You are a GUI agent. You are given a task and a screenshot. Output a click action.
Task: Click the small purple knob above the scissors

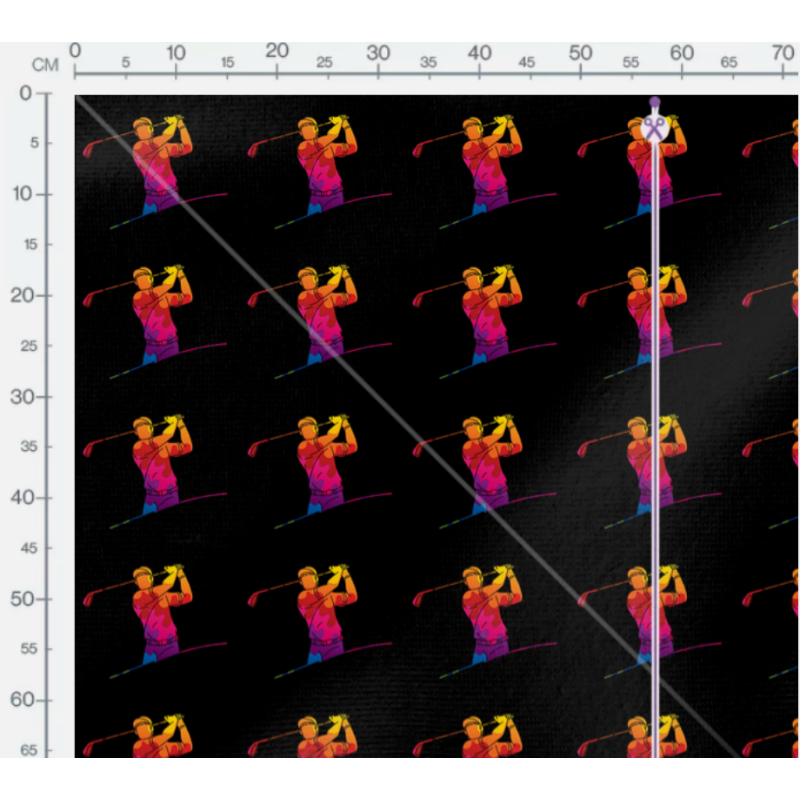point(654,102)
